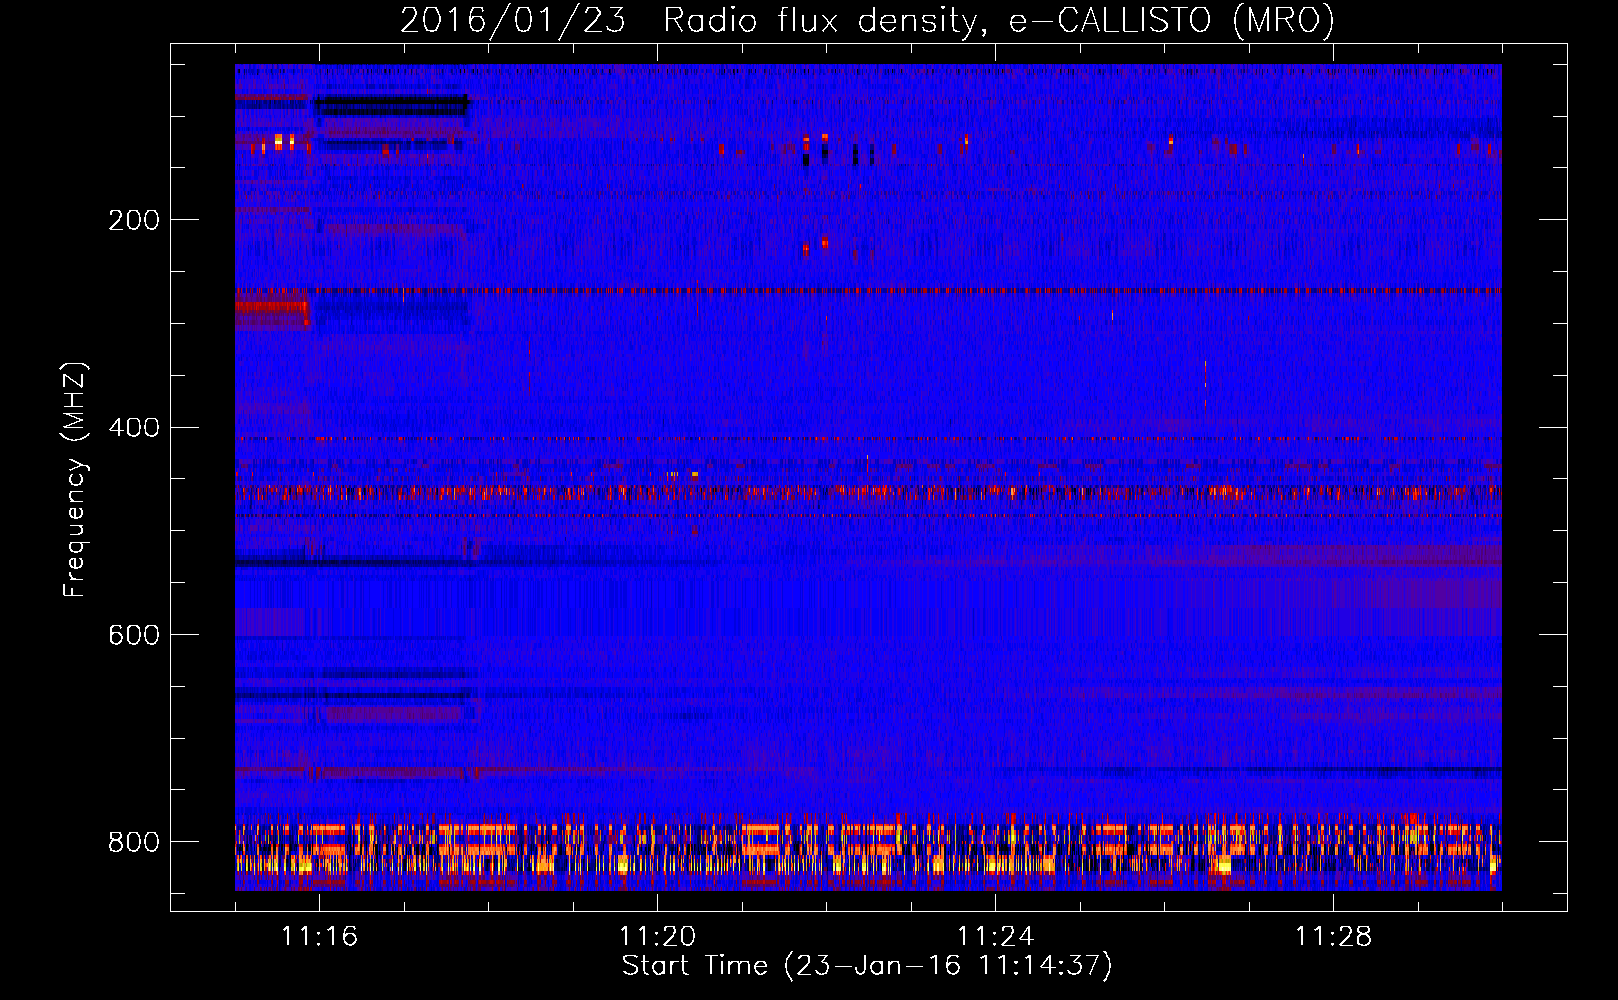
Task: Click the plot title "Radio flux density, e-CALLISTO (MRO)"
Action: click(x=999, y=20)
